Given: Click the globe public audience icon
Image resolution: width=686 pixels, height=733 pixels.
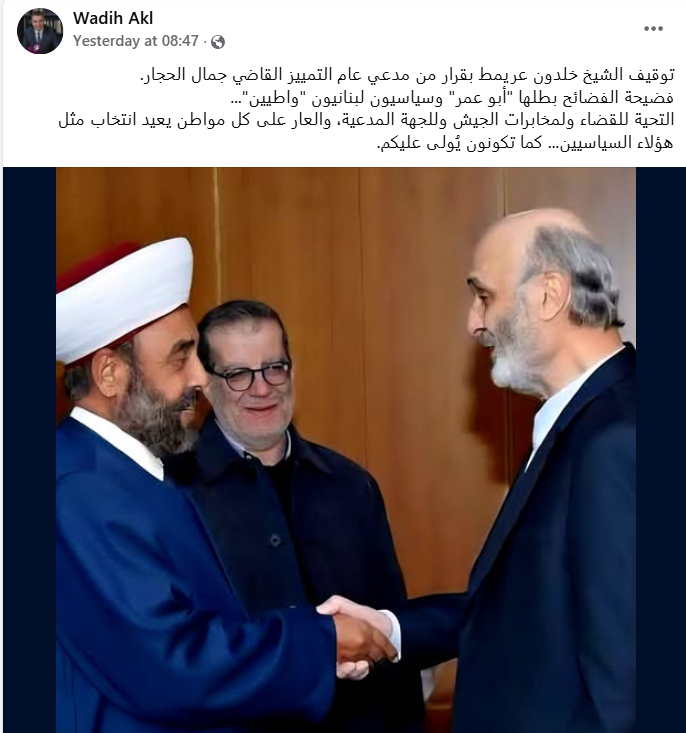Looking at the screenshot, I should pyautogui.click(x=218, y=42).
